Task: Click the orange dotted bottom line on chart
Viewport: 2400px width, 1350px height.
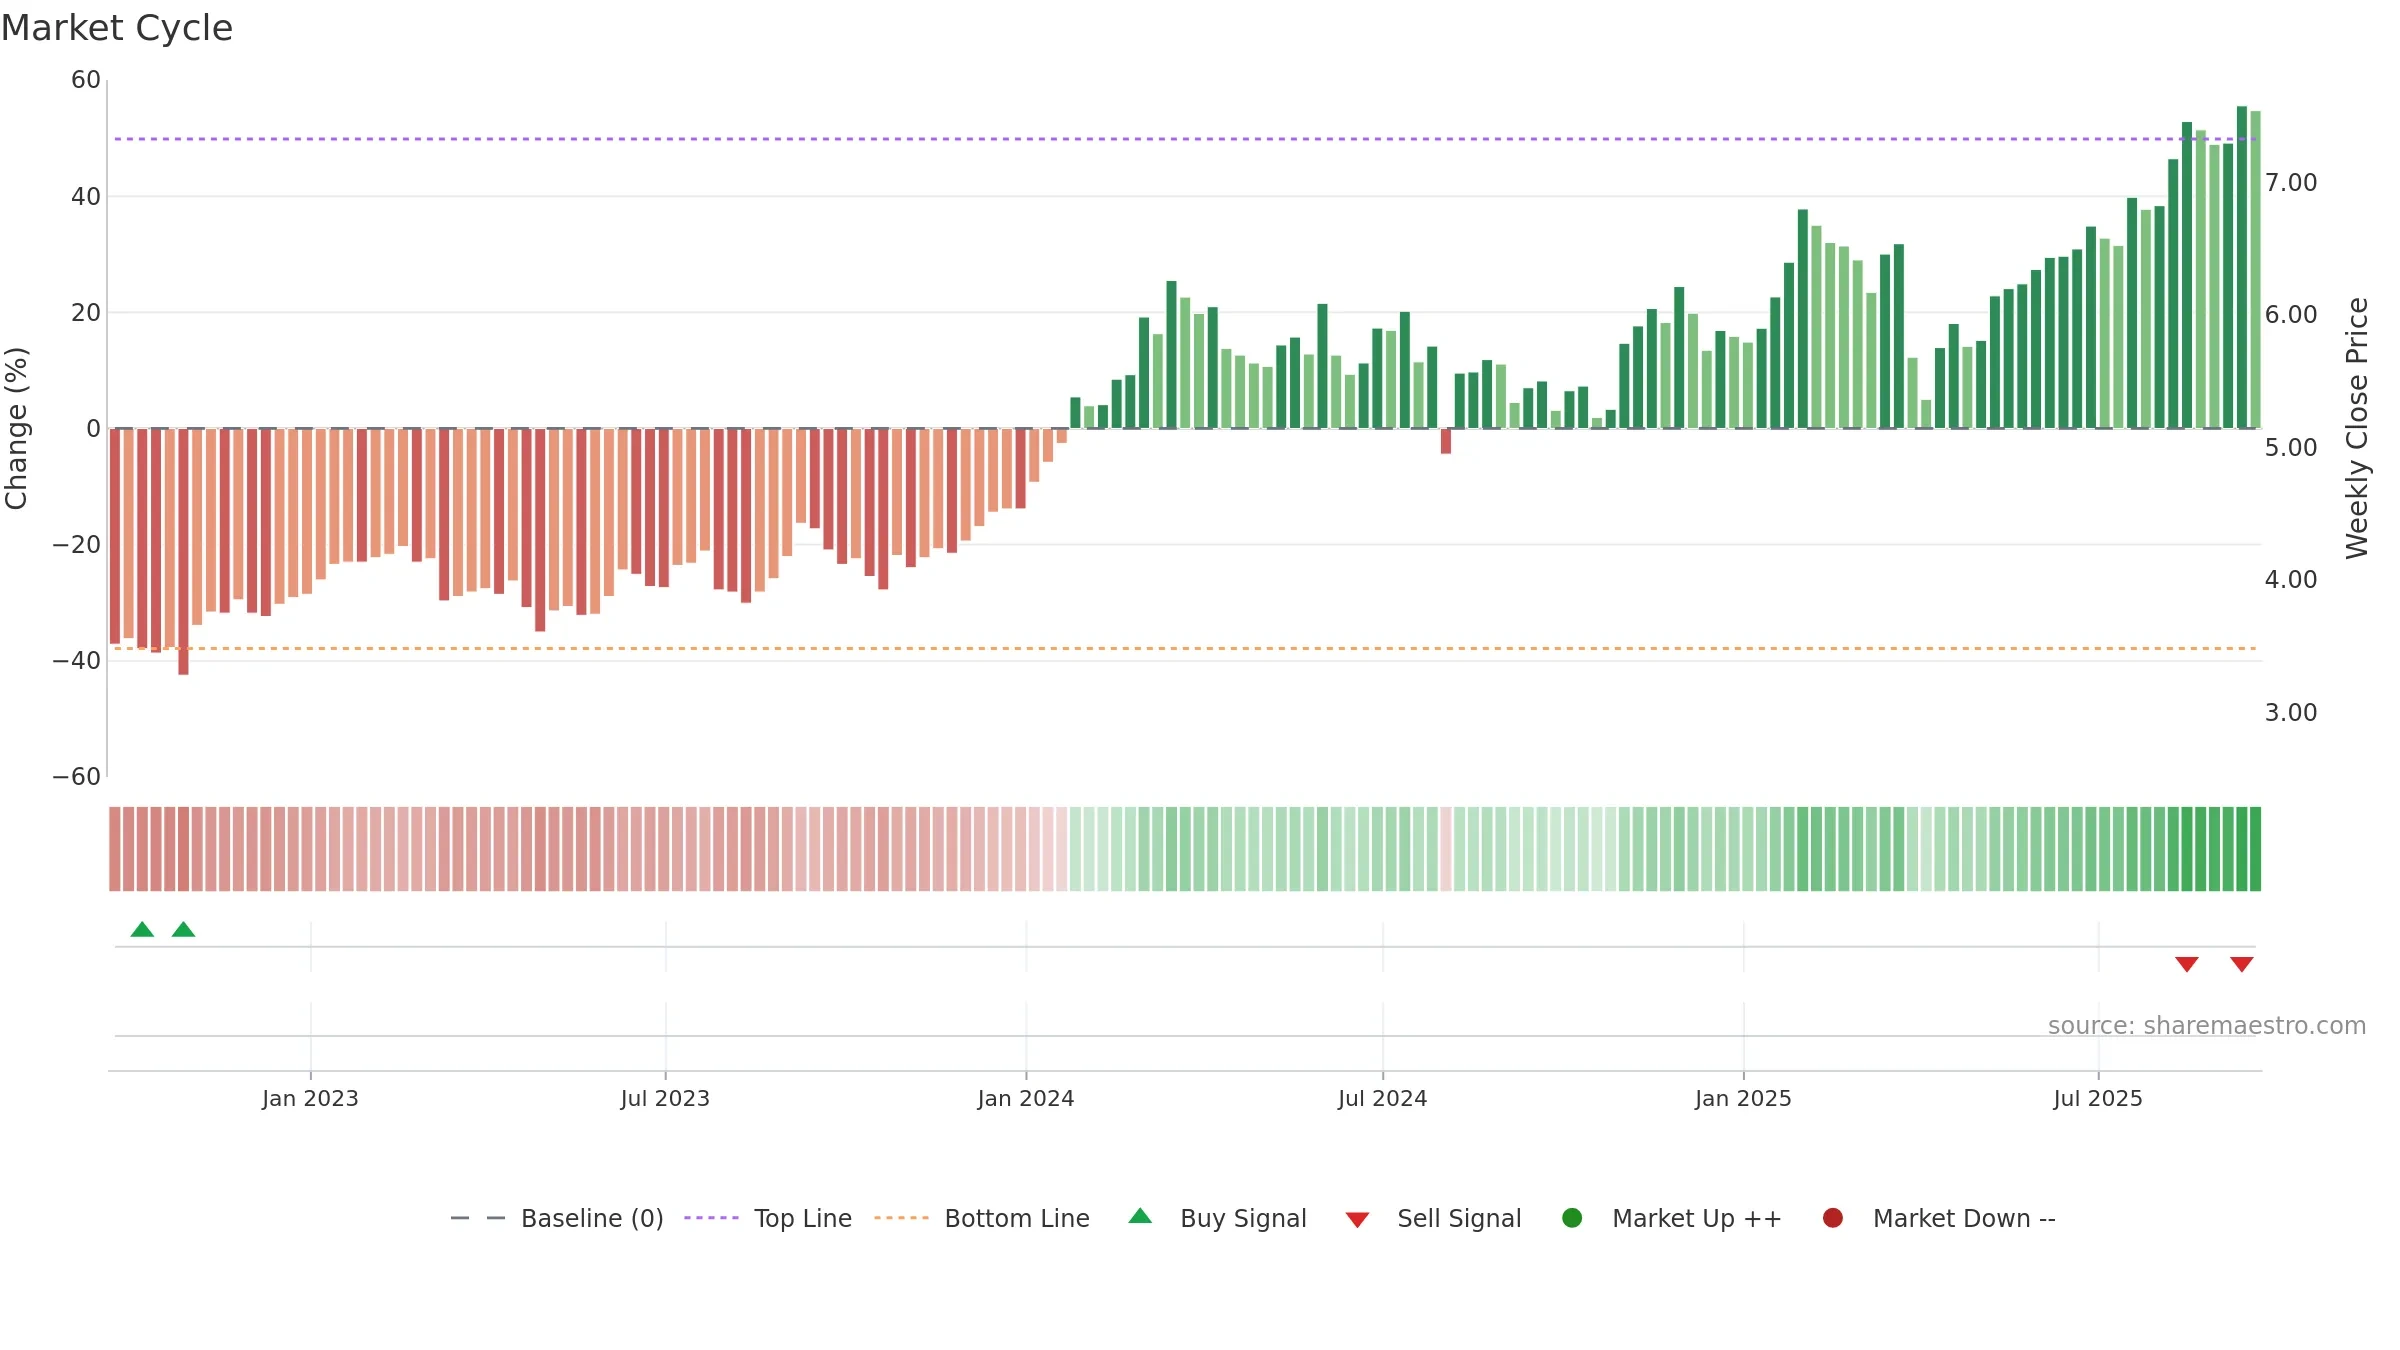Action: [1185, 648]
